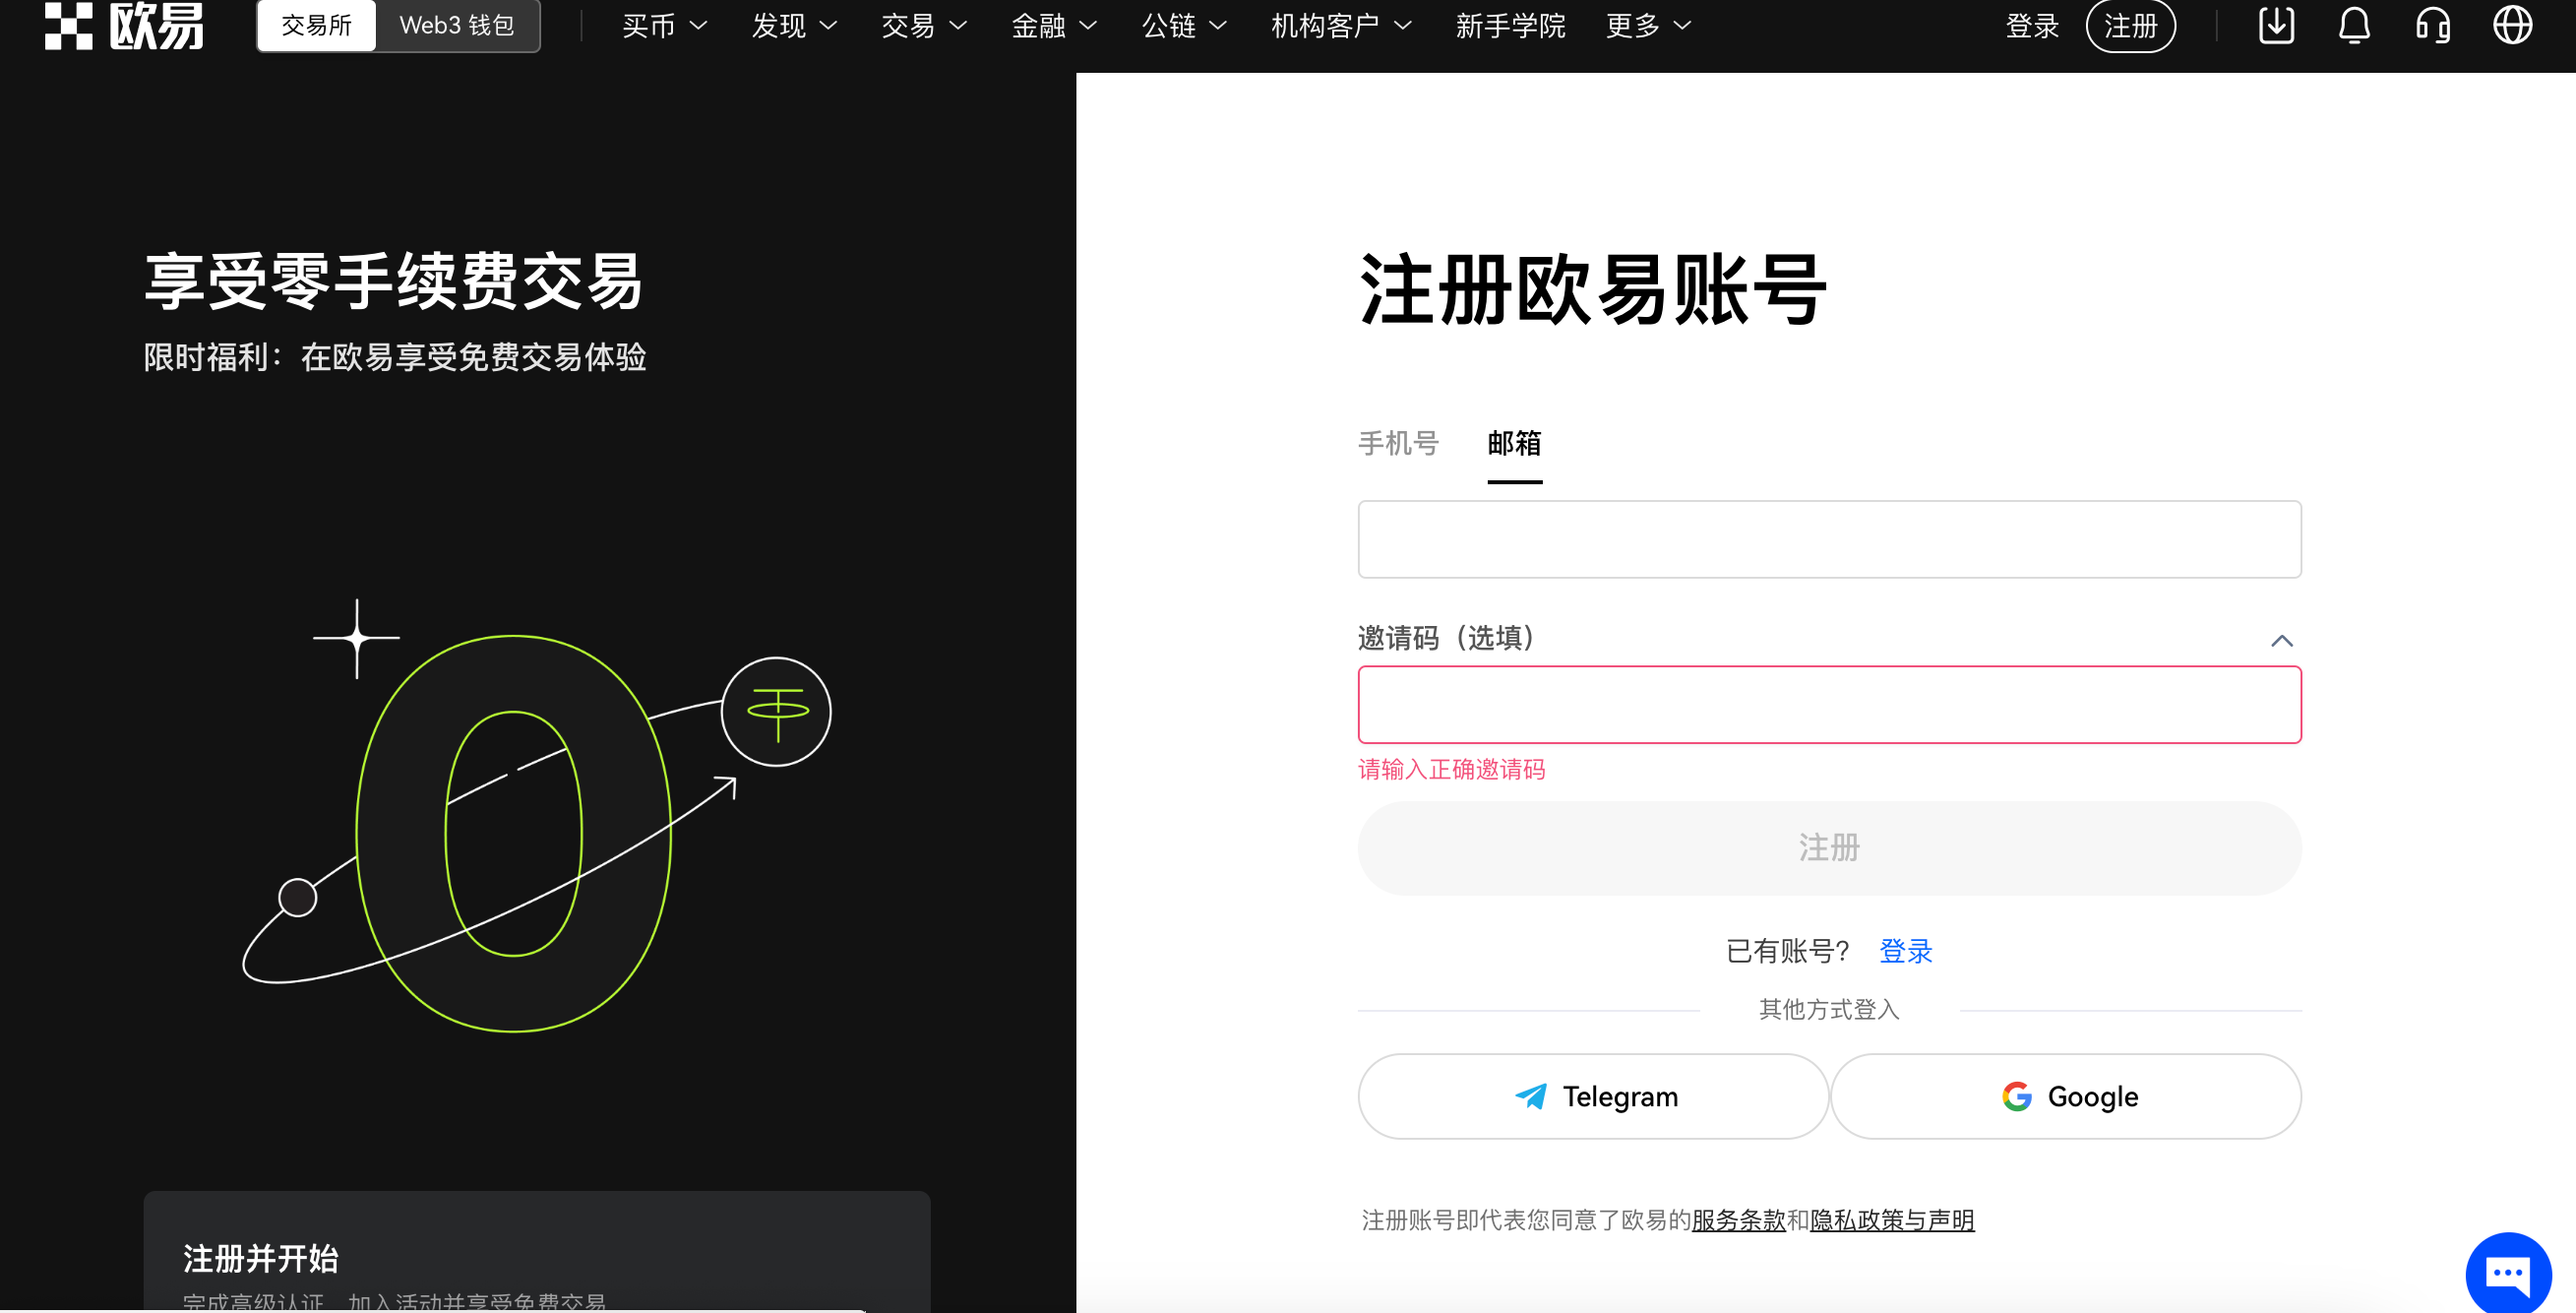Sign up with Telegram
This screenshot has width=2576, height=1313.
pyautogui.click(x=1592, y=1096)
